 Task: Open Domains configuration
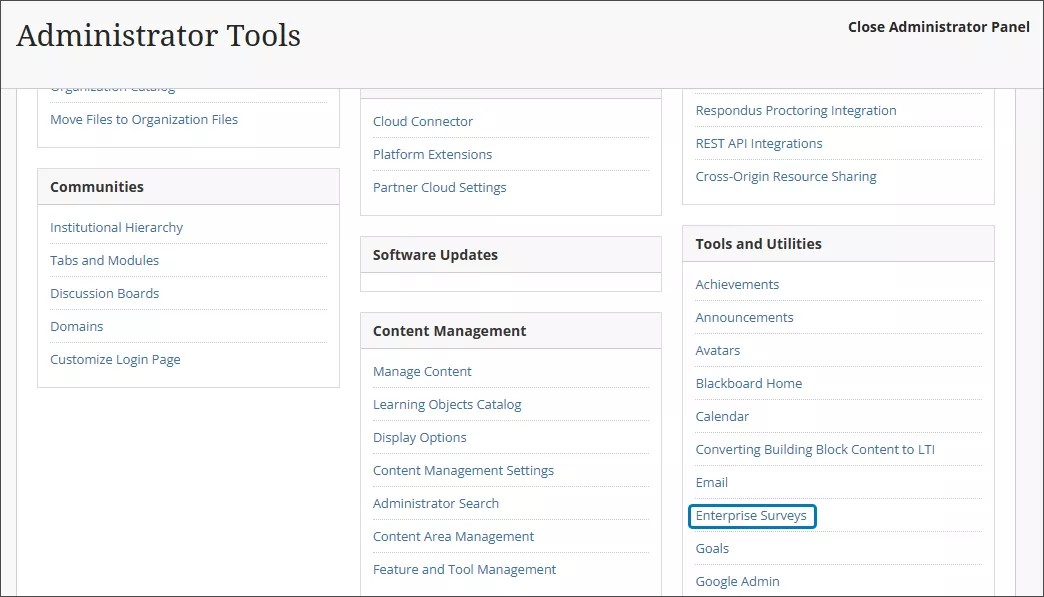77,326
